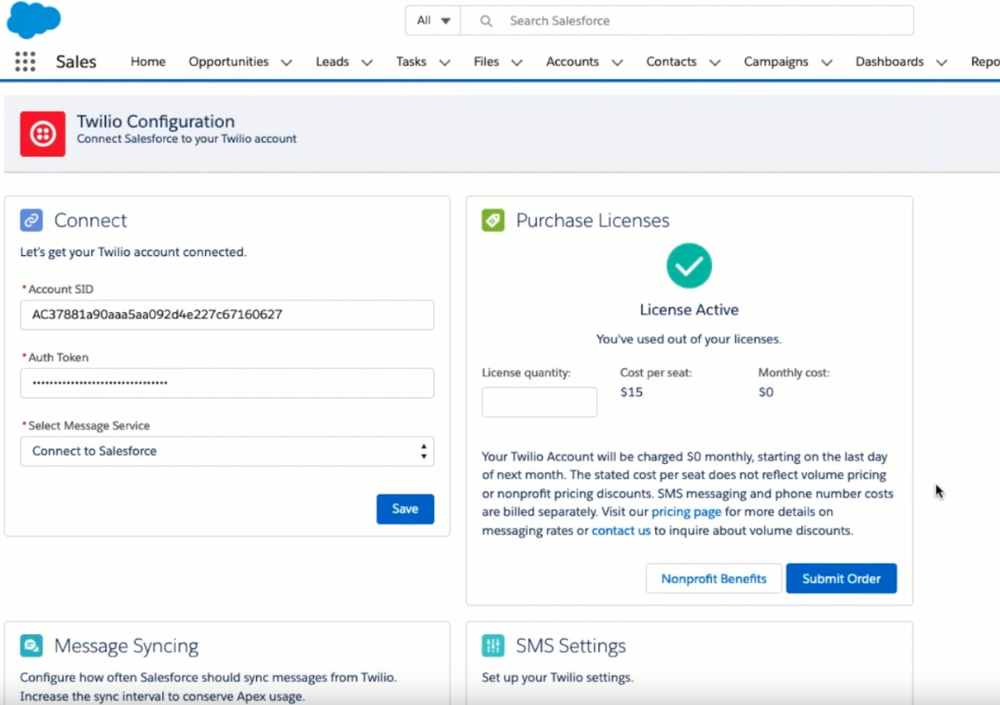Open the App Launcher waffle grid
Image resolution: width=1000 pixels, height=705 pixels.
click(x=24, y=61)
